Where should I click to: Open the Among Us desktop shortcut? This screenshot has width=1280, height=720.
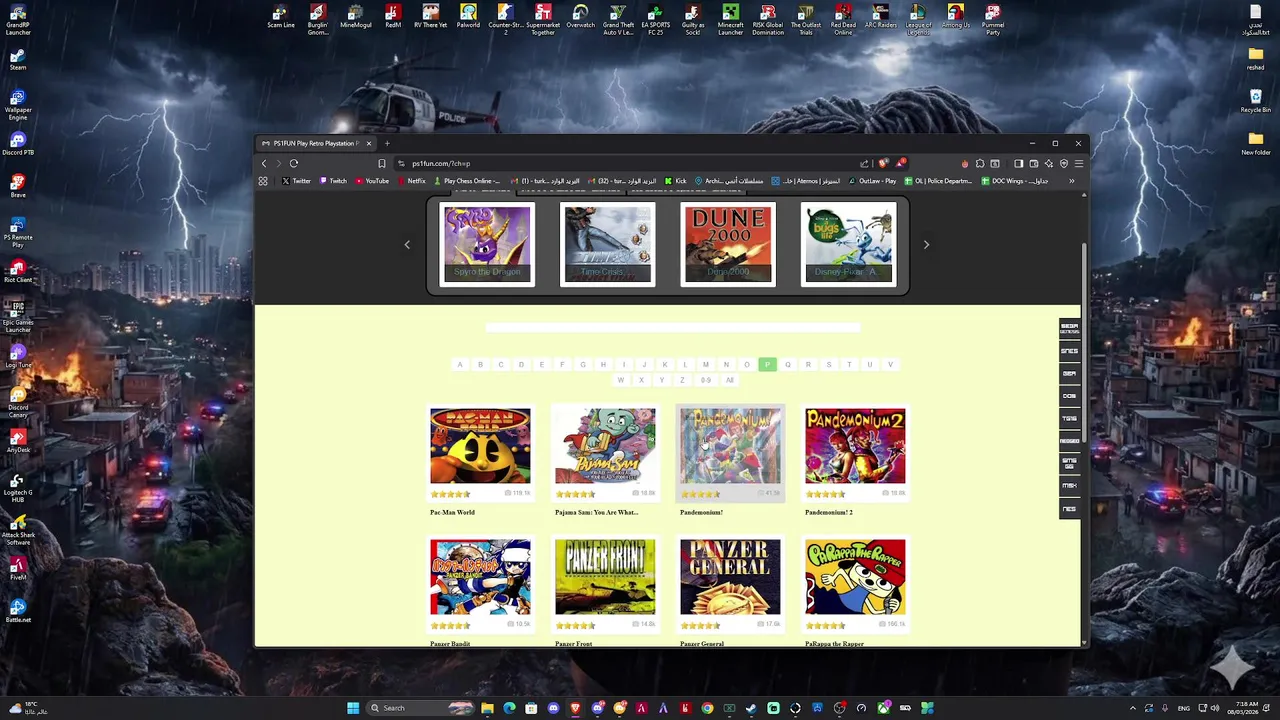click(x=956, y=16)
